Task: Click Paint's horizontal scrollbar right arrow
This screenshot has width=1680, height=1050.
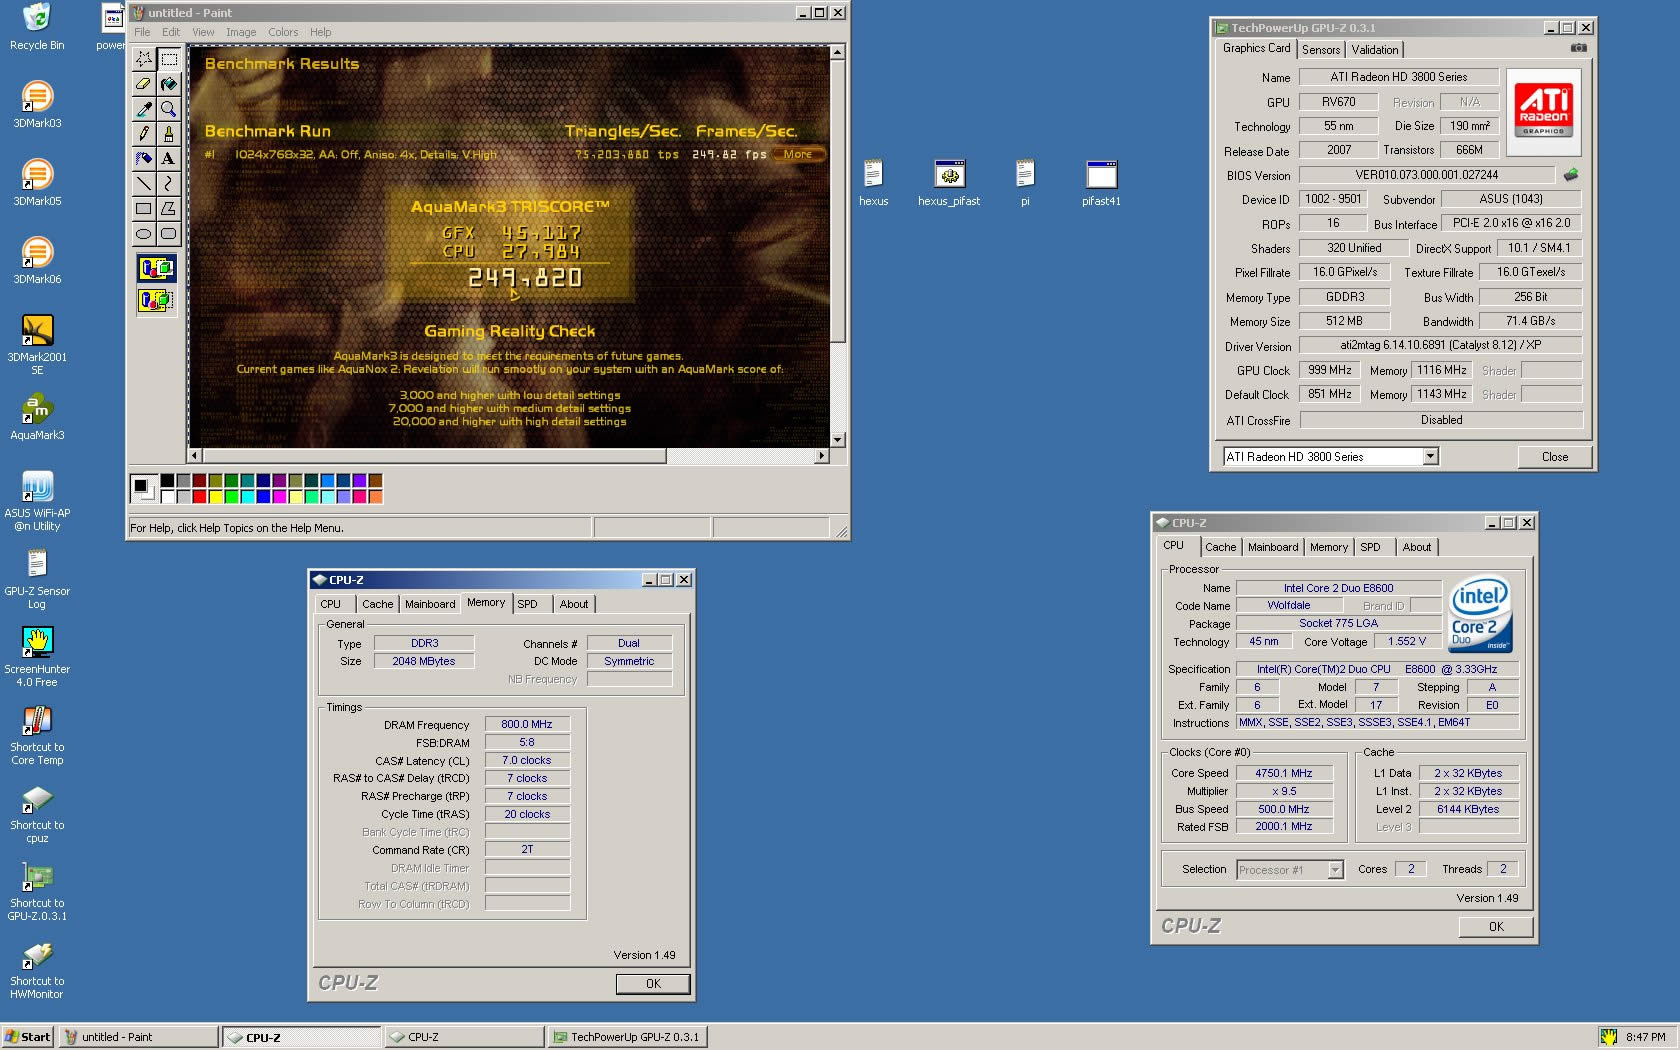Action: point(821,456)
